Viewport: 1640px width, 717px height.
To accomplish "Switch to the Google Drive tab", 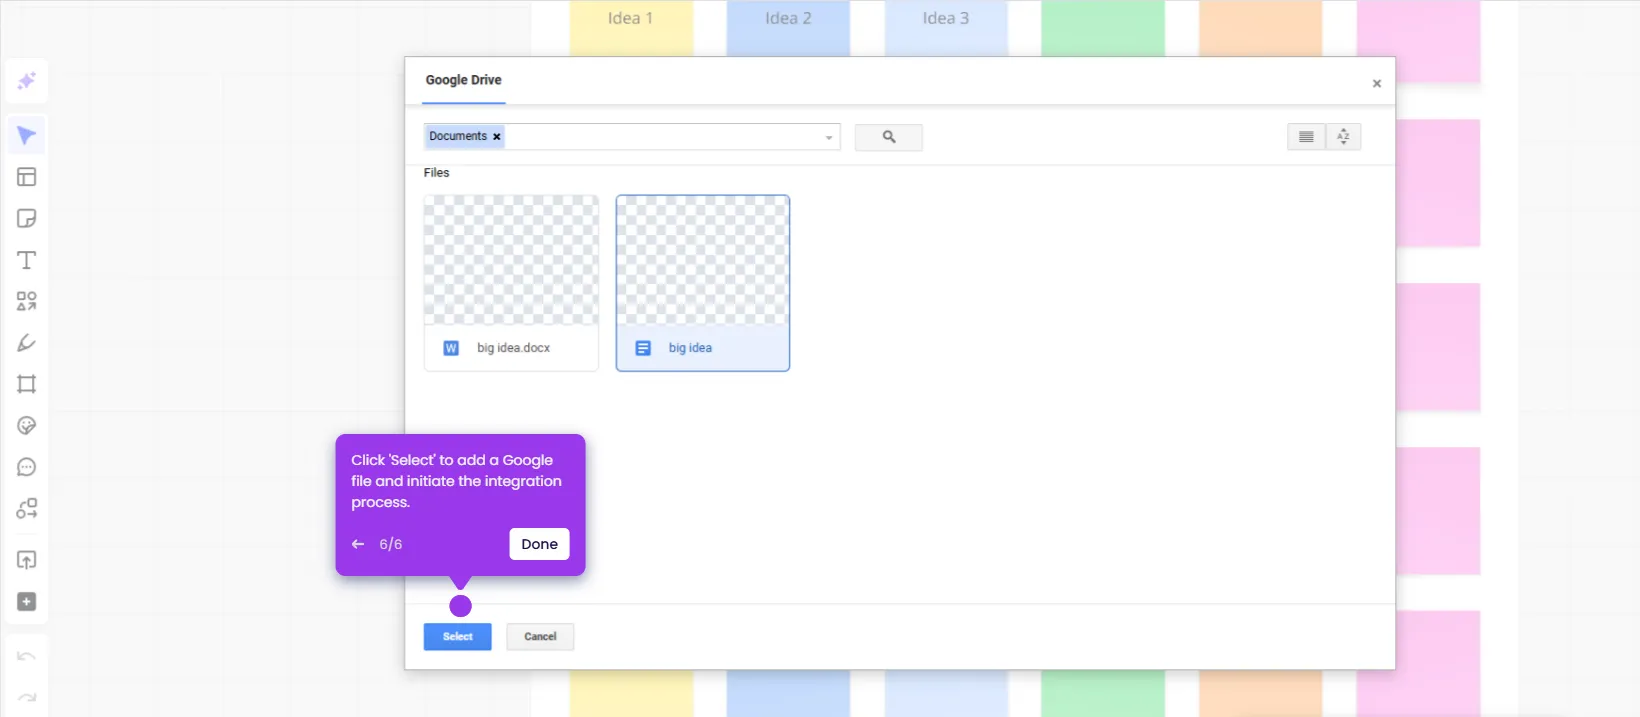I will (464, 80).
